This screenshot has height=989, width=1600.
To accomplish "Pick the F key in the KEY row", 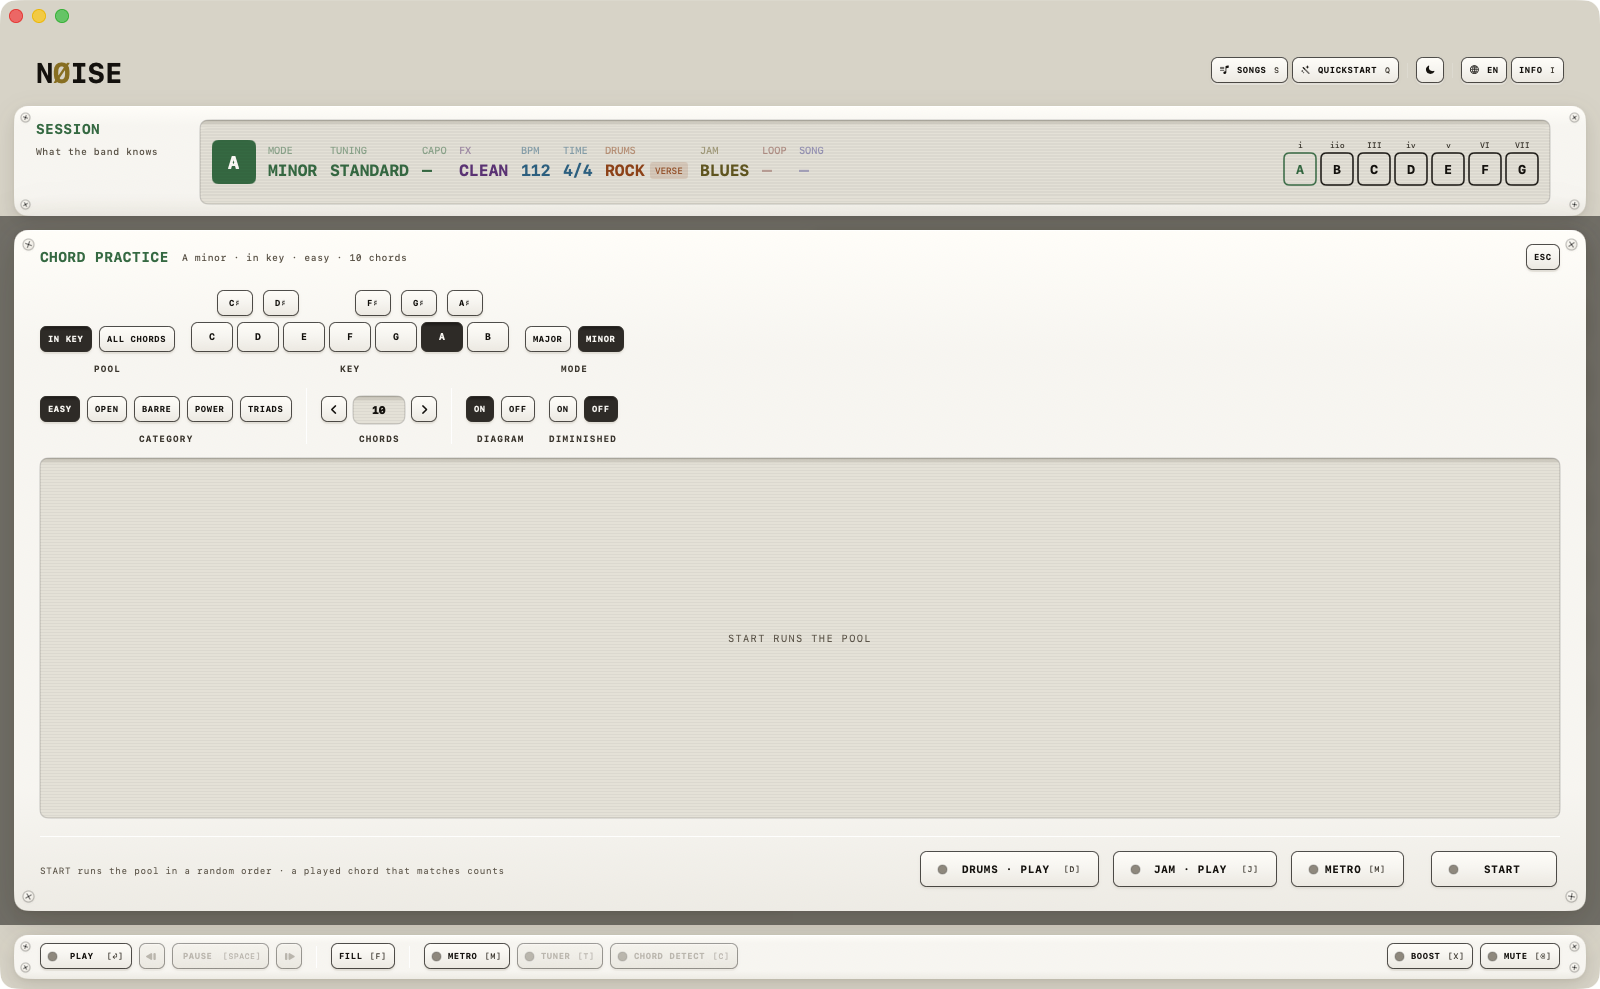I will click(350, 337).
